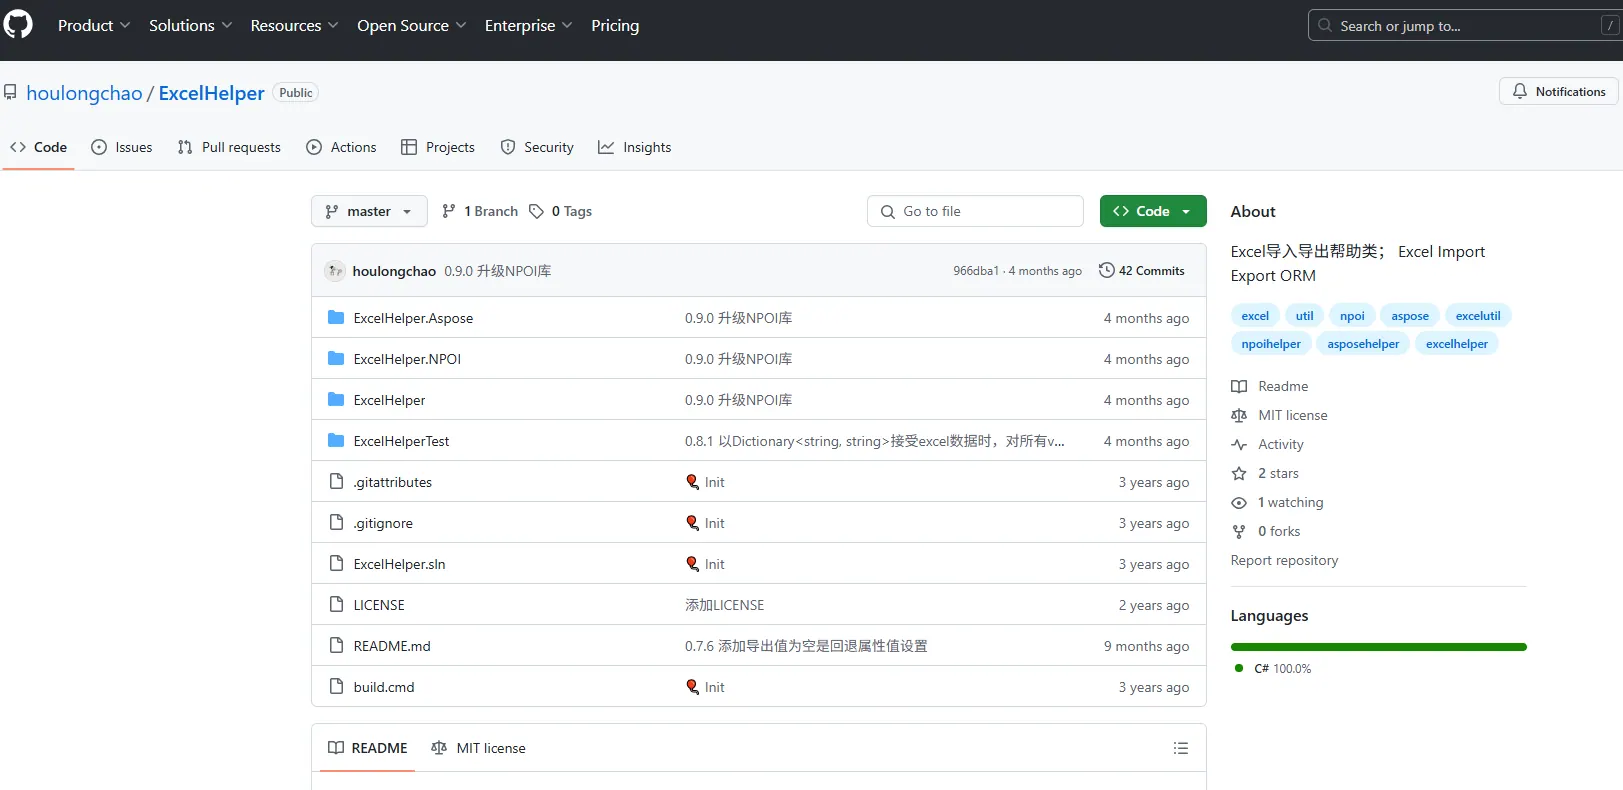Screen dimensions: 1623x790
Task: Open the Pull requests tab
Action: pos(229,147)
